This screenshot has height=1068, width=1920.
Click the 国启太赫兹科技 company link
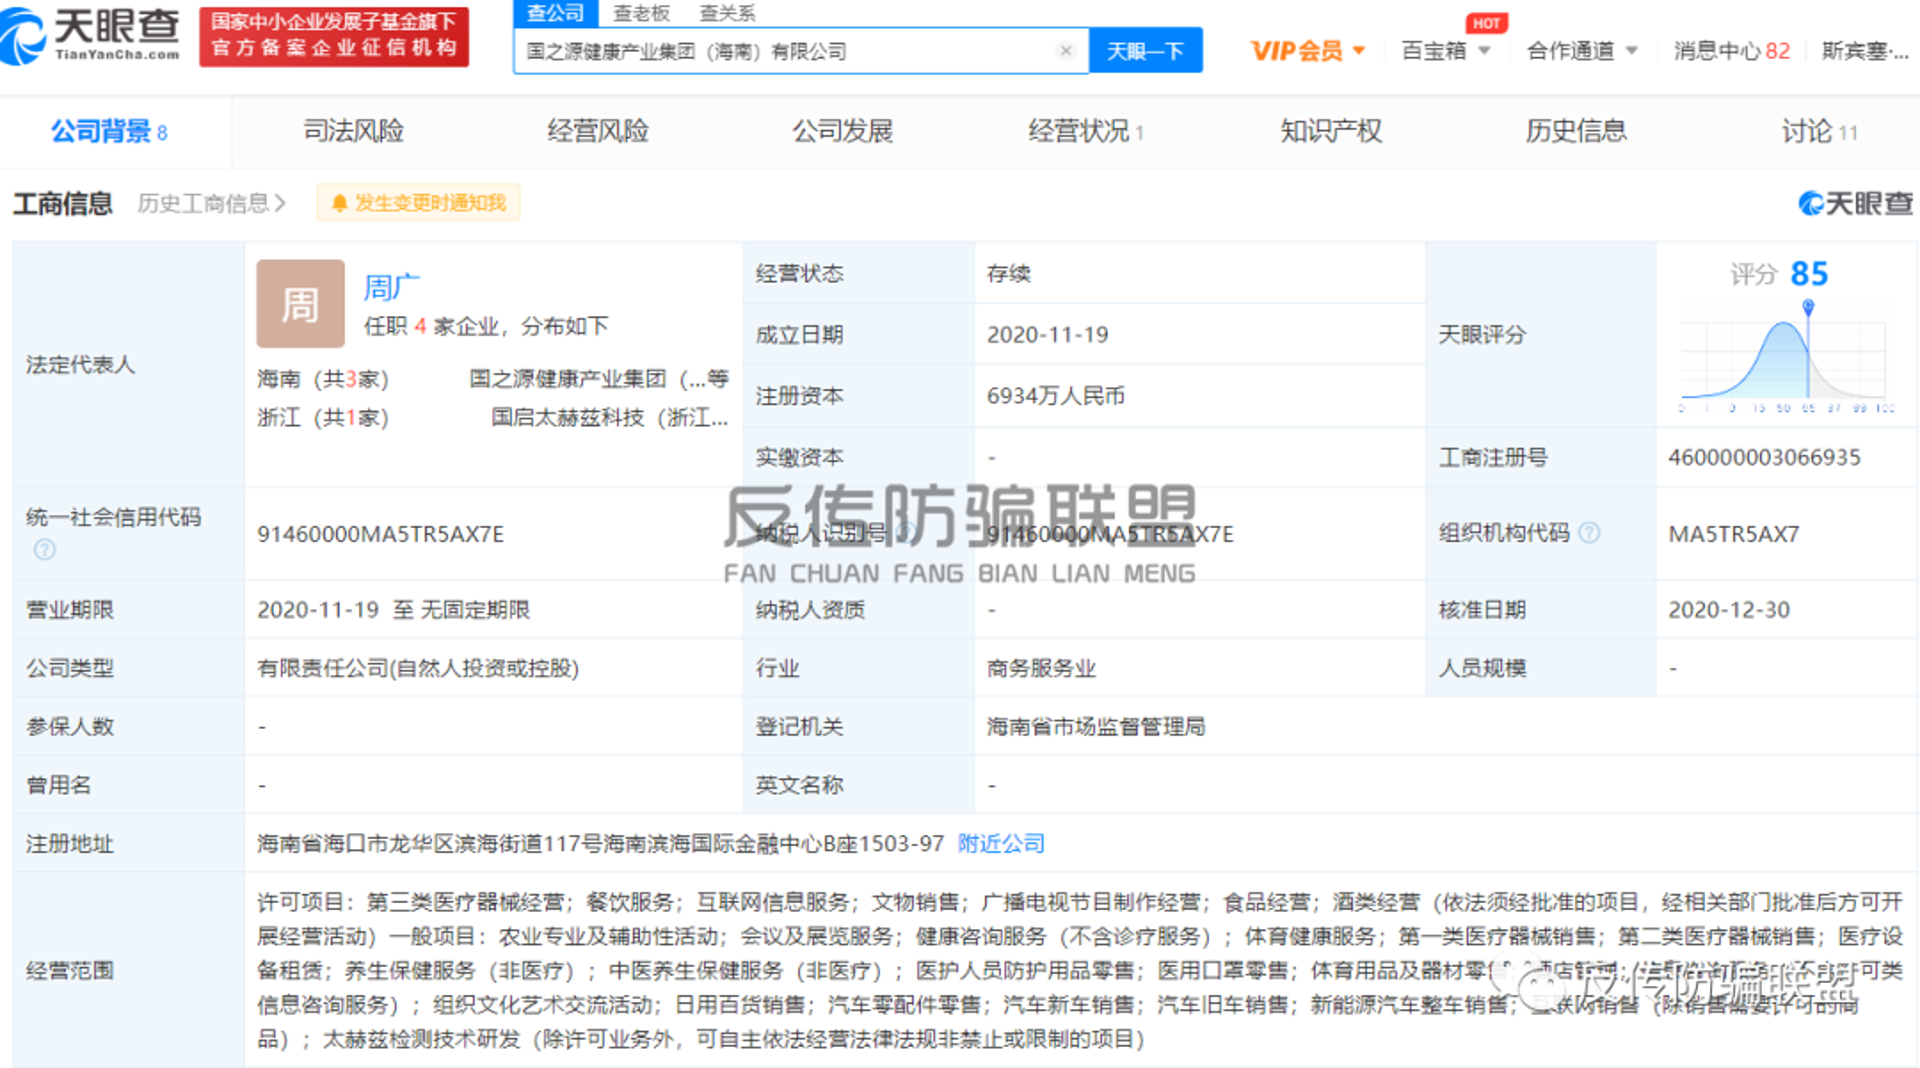point(609,417)
